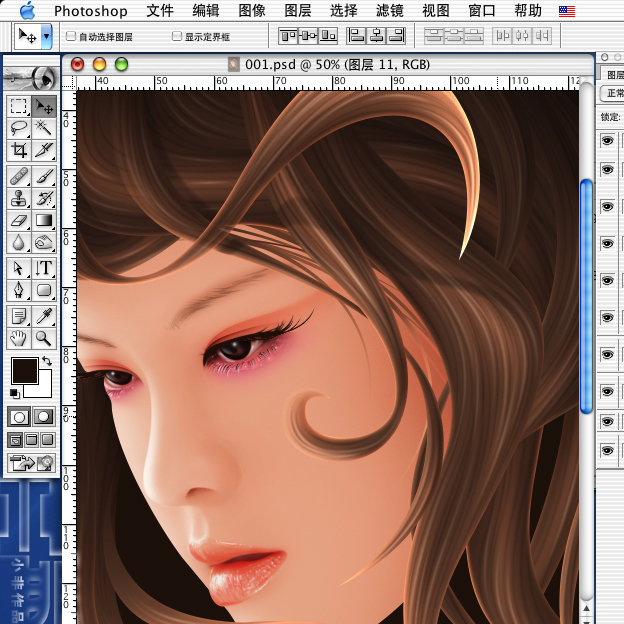Screen dimensions: 624x624
Task: Open the 图层 menu
Action: [x=298, y=11]
